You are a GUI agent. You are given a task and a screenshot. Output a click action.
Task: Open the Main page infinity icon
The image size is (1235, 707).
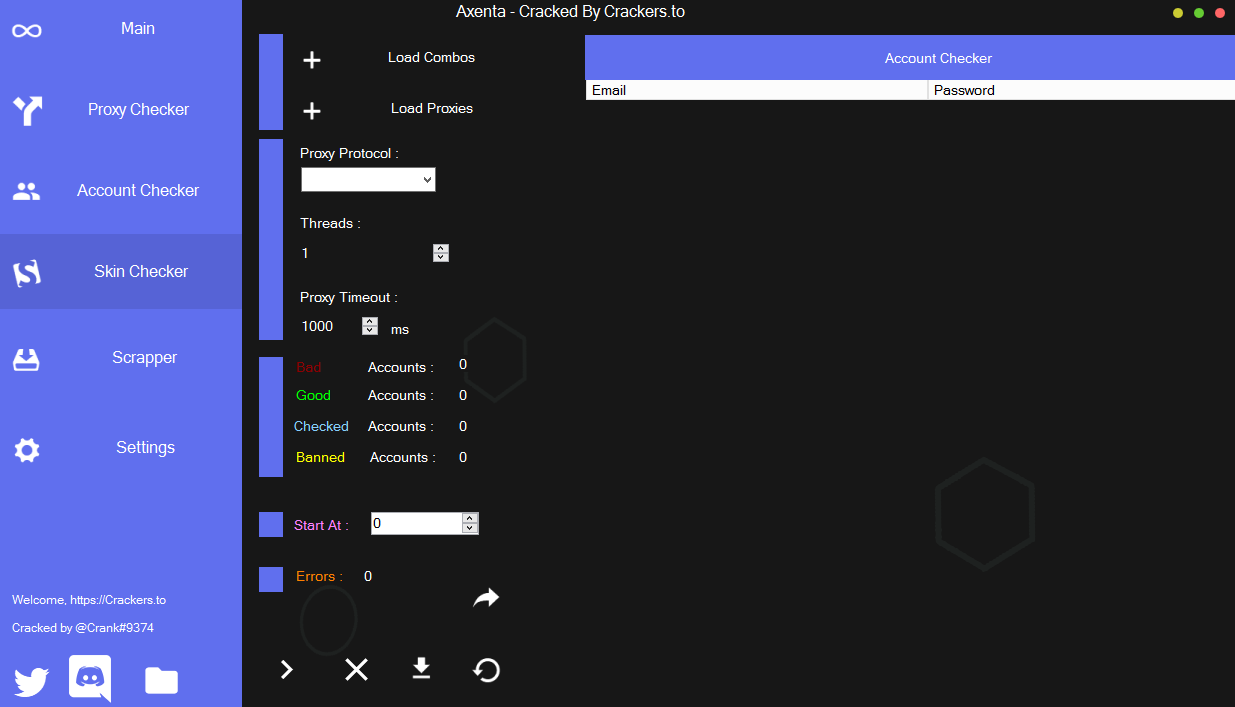tap(27, 31)
